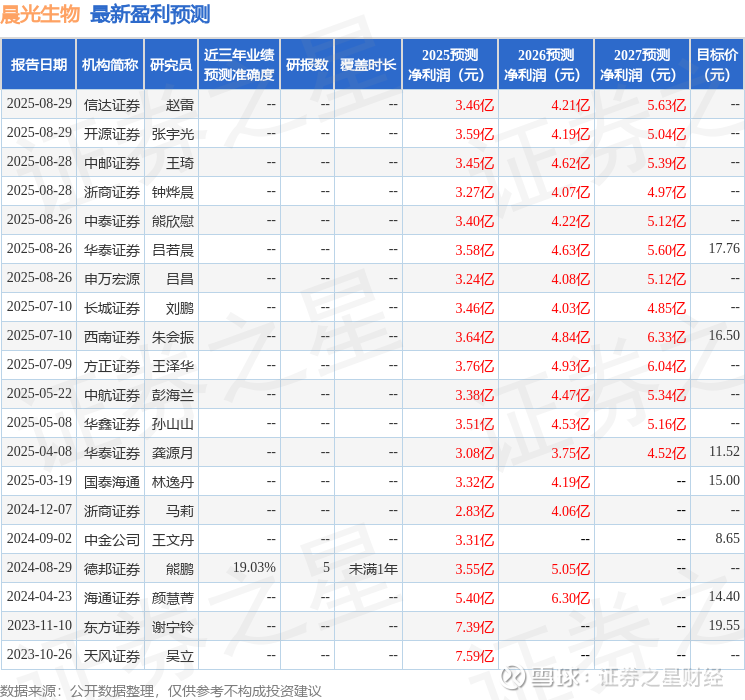Click researcher 龚源月

click(x=173, y=453)
